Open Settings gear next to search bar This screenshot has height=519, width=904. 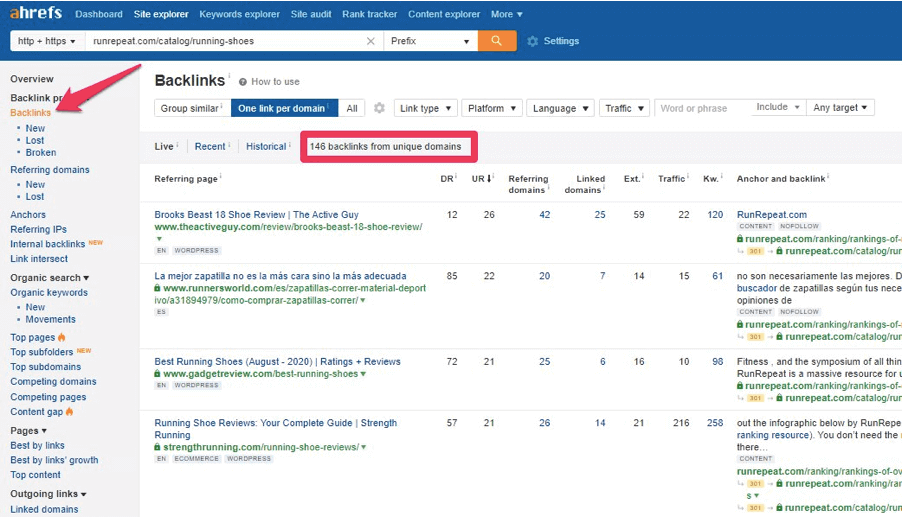[533, 41]
